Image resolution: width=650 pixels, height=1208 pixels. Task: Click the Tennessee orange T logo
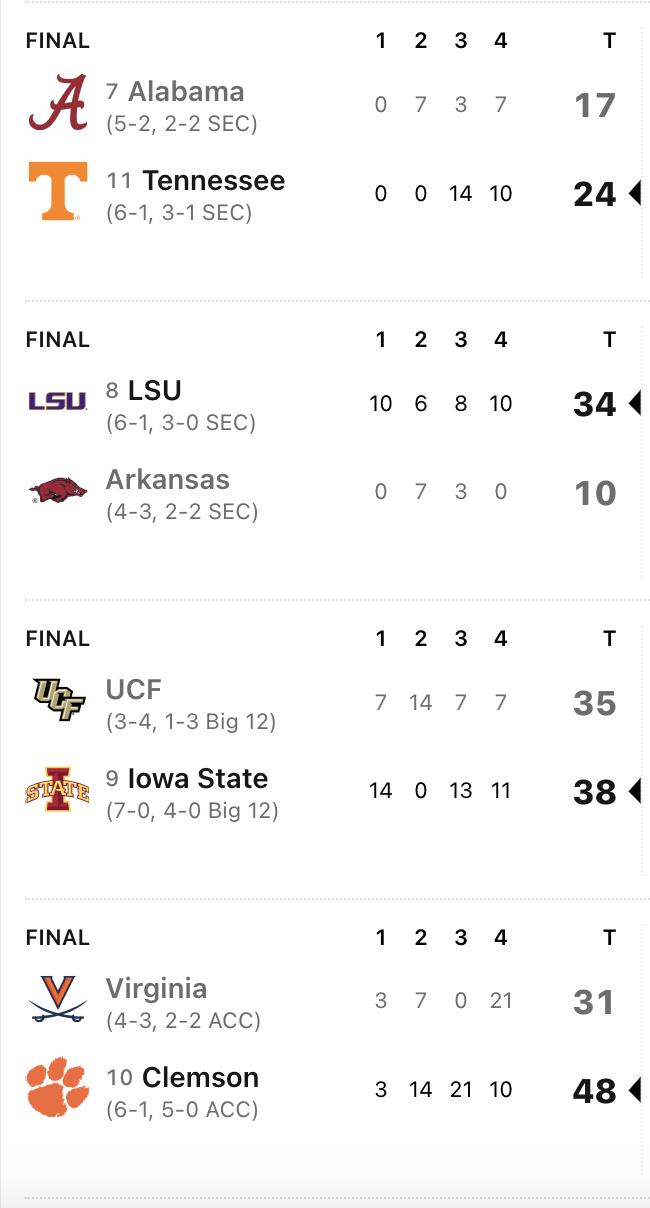pos(58,191)
